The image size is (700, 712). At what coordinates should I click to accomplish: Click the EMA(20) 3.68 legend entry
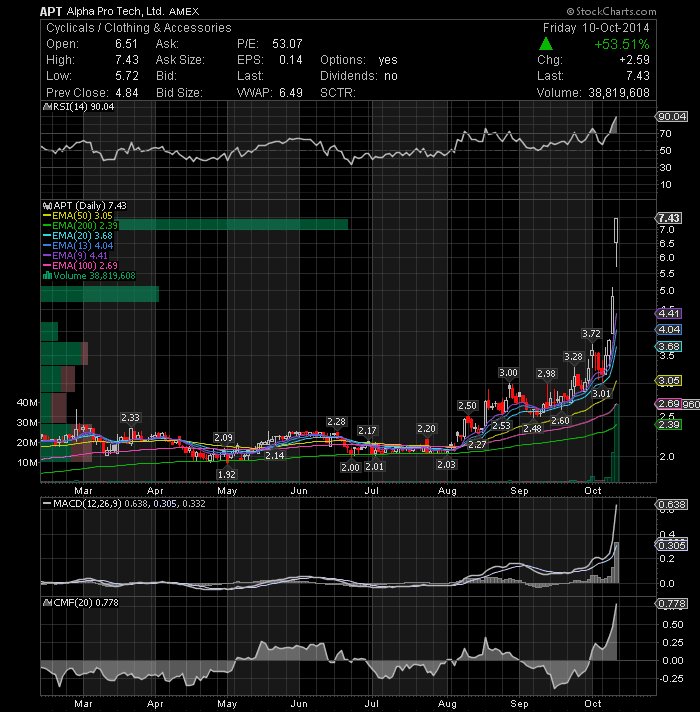point(78,236)
